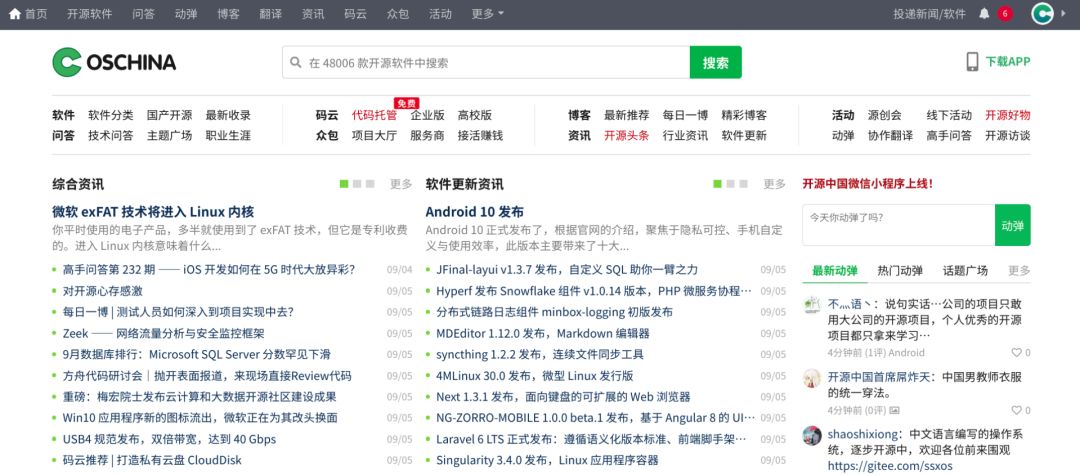The width and height of the screenshot is (1080, 475).
Task: Expand the 更多 dropdown in top navigation
Action: pyautogui.click(x=487, y=14)
